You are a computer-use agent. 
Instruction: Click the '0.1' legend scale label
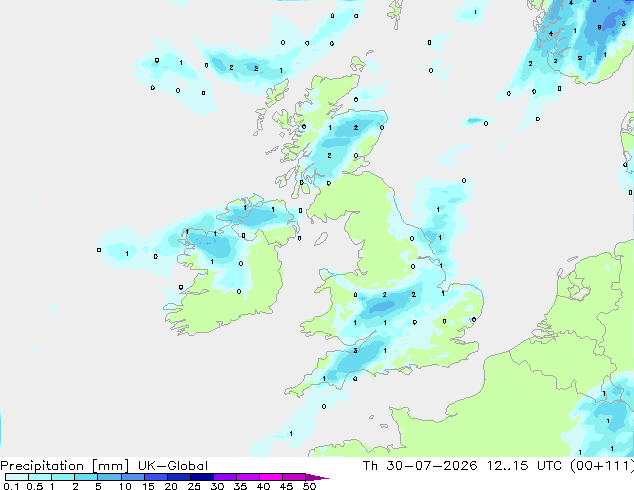[x=11, y=486]
